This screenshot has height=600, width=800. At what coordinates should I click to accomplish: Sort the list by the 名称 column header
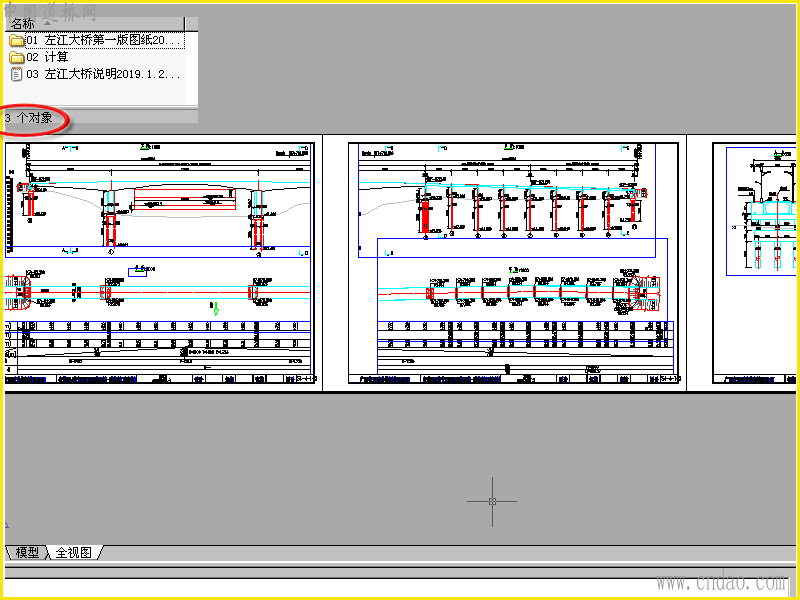click(94, 23)
